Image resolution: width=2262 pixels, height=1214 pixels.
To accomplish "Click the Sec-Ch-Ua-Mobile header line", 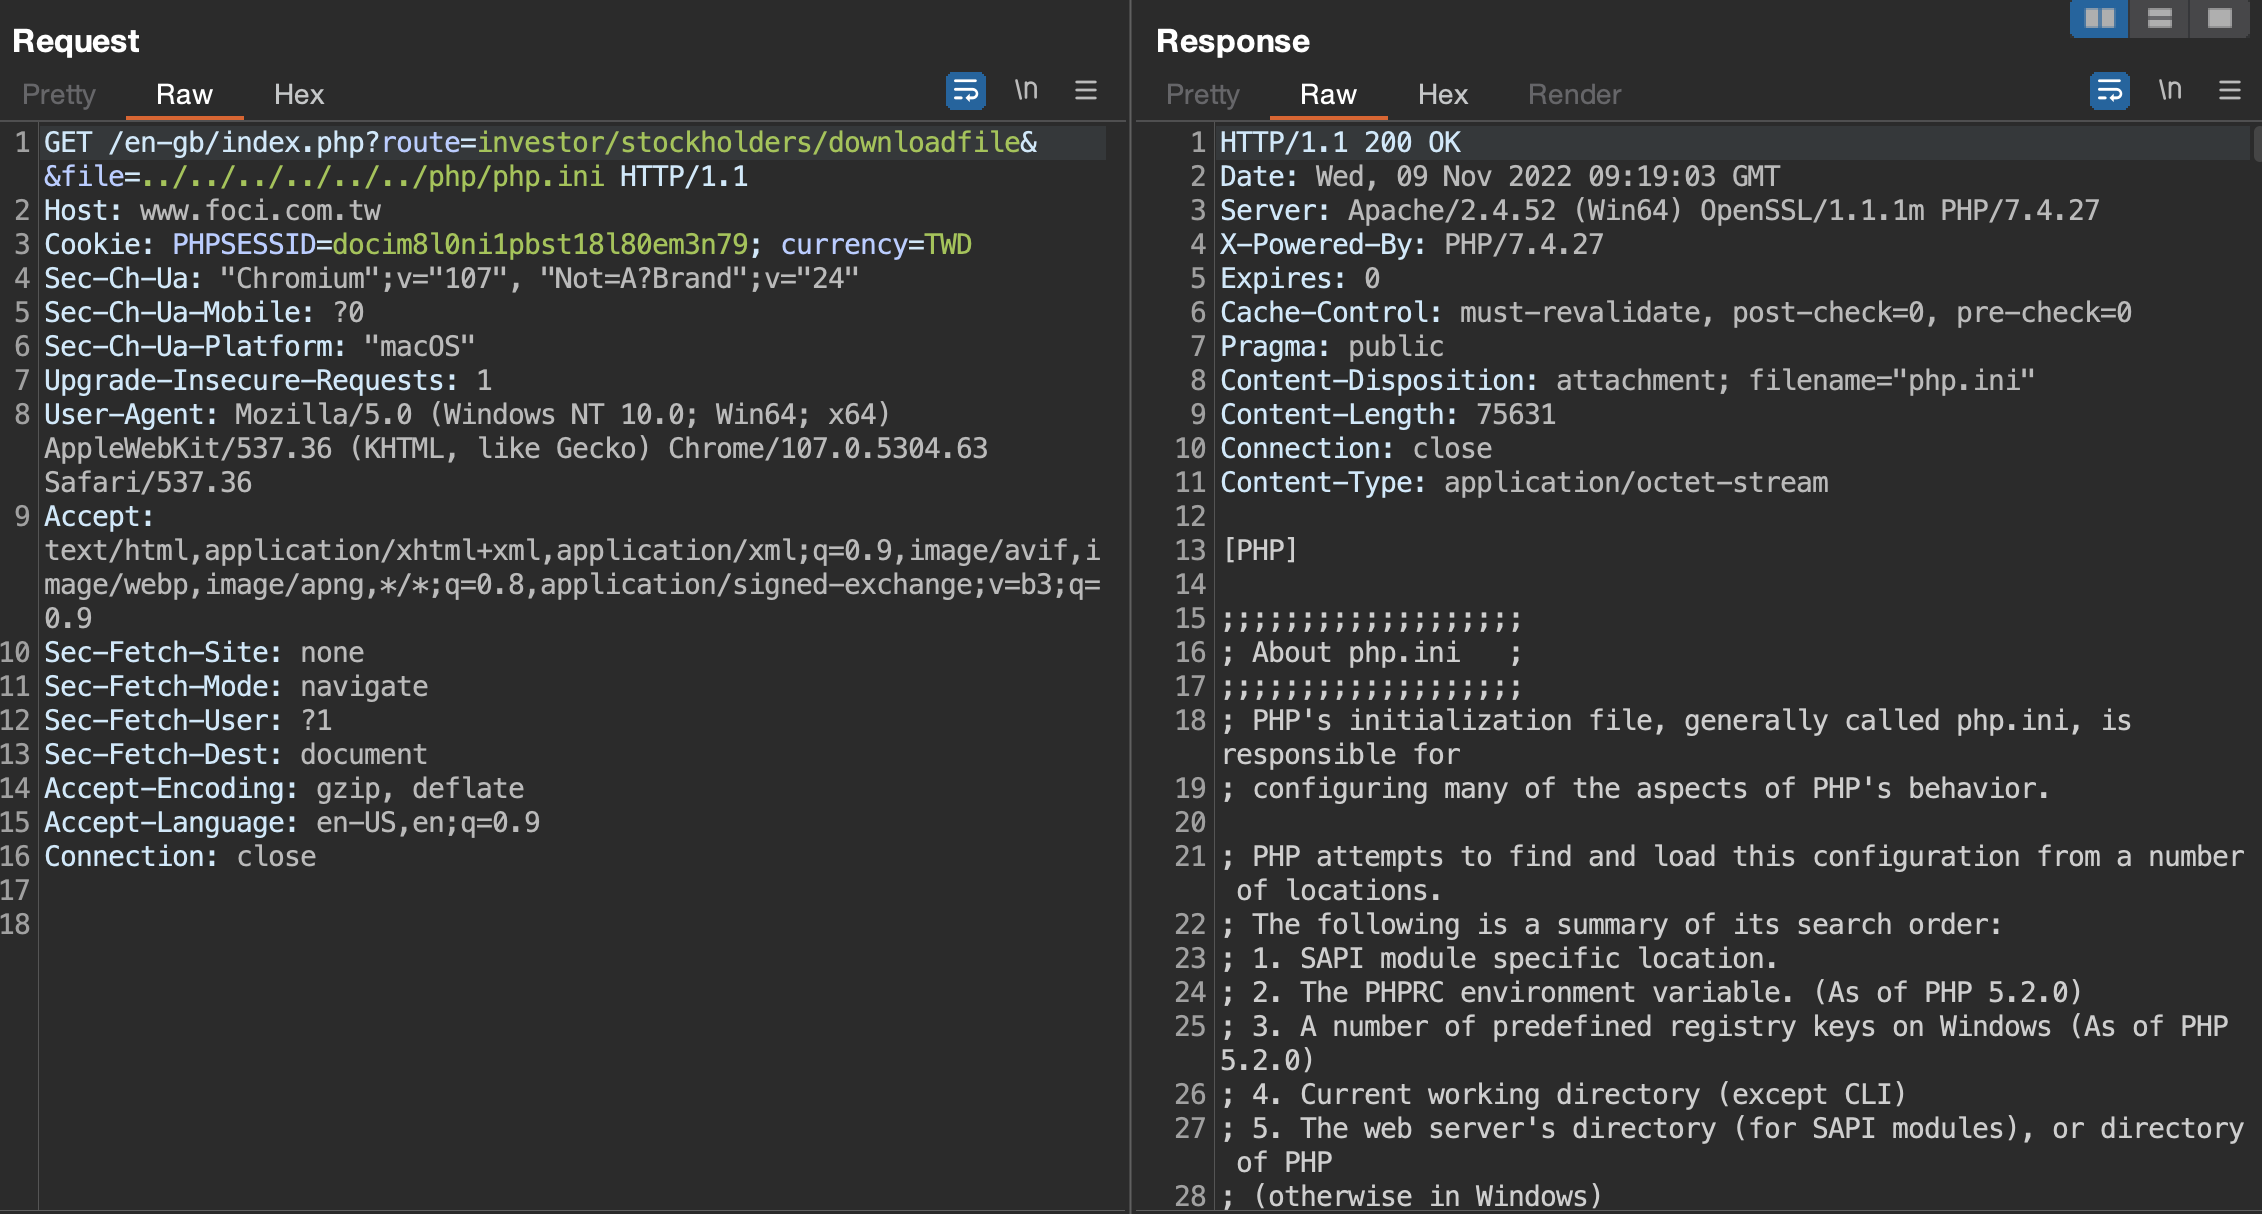I will (x=204, y=312).
